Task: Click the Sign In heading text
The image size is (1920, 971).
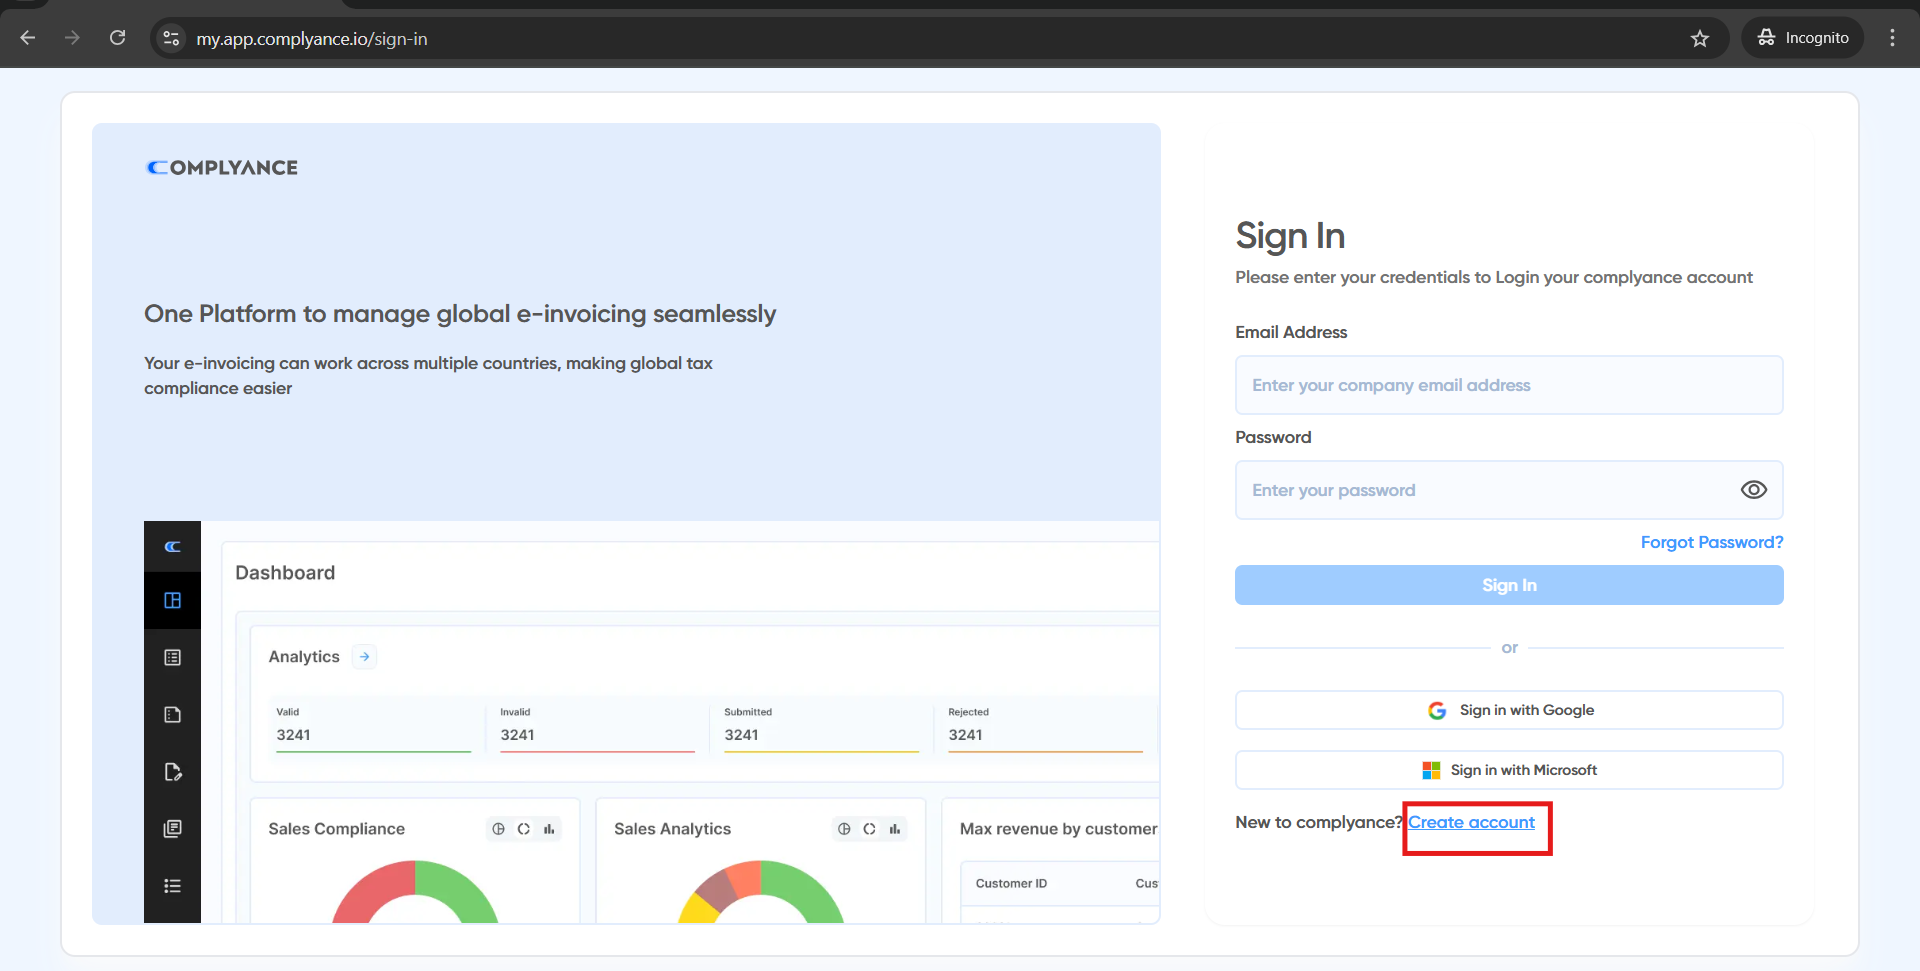Action: [1290, 236]
